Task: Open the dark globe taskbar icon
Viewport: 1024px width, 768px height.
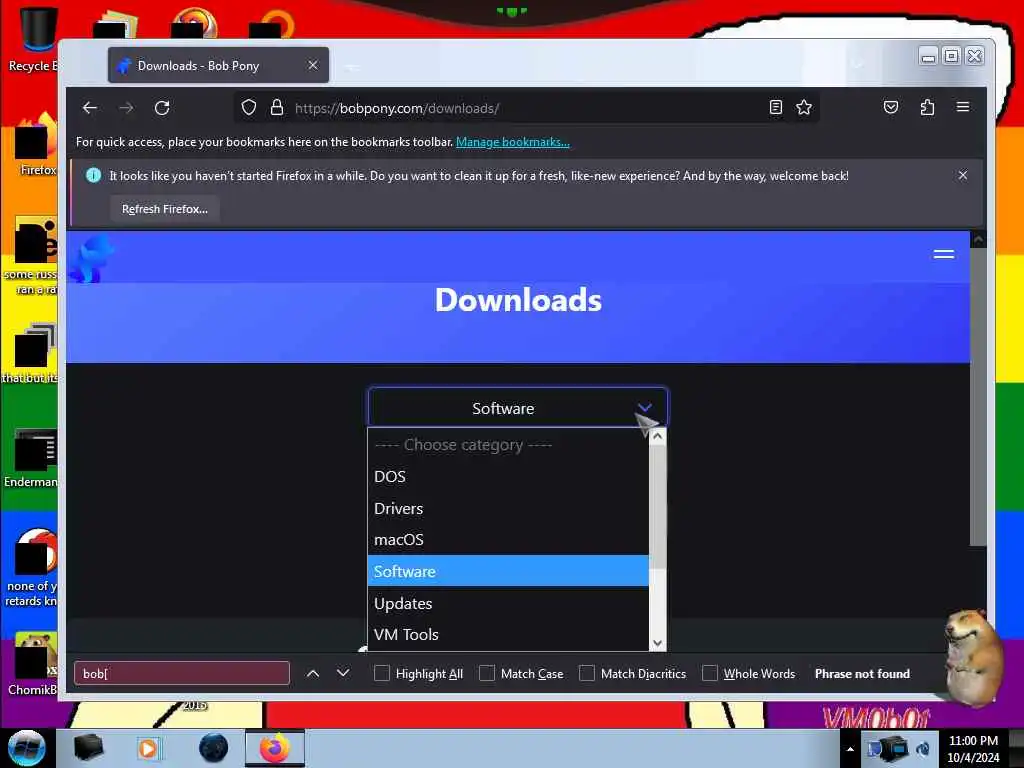Action: pyautogui.click(x=213, y=748)
